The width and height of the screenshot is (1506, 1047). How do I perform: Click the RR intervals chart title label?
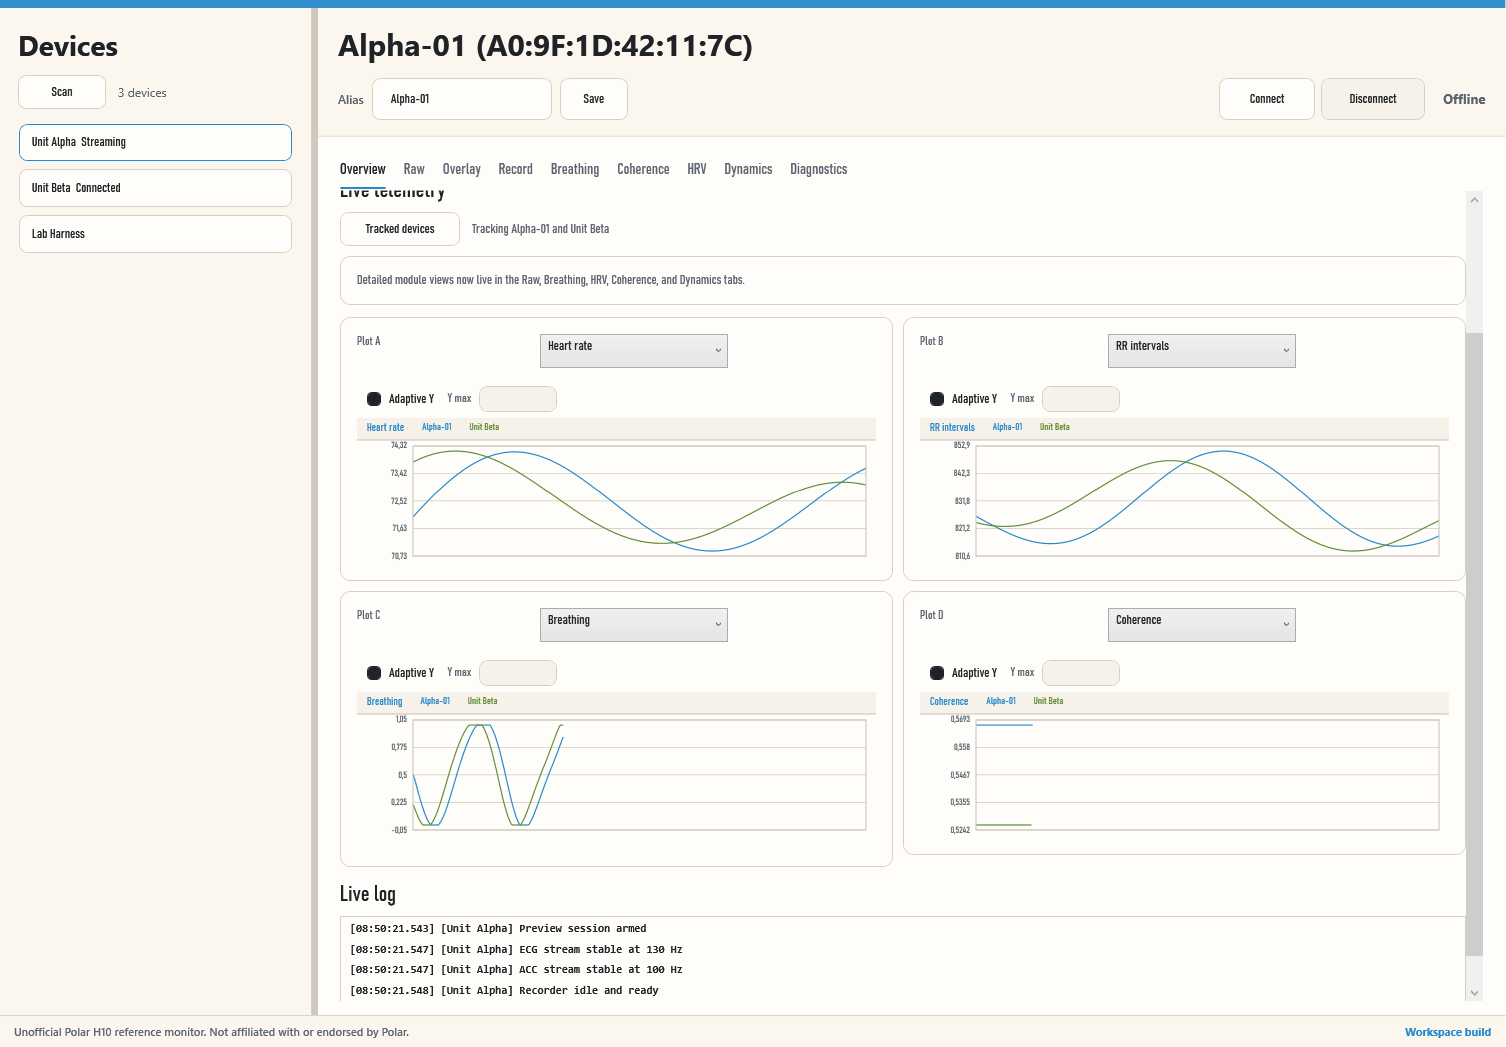(952, 427)
